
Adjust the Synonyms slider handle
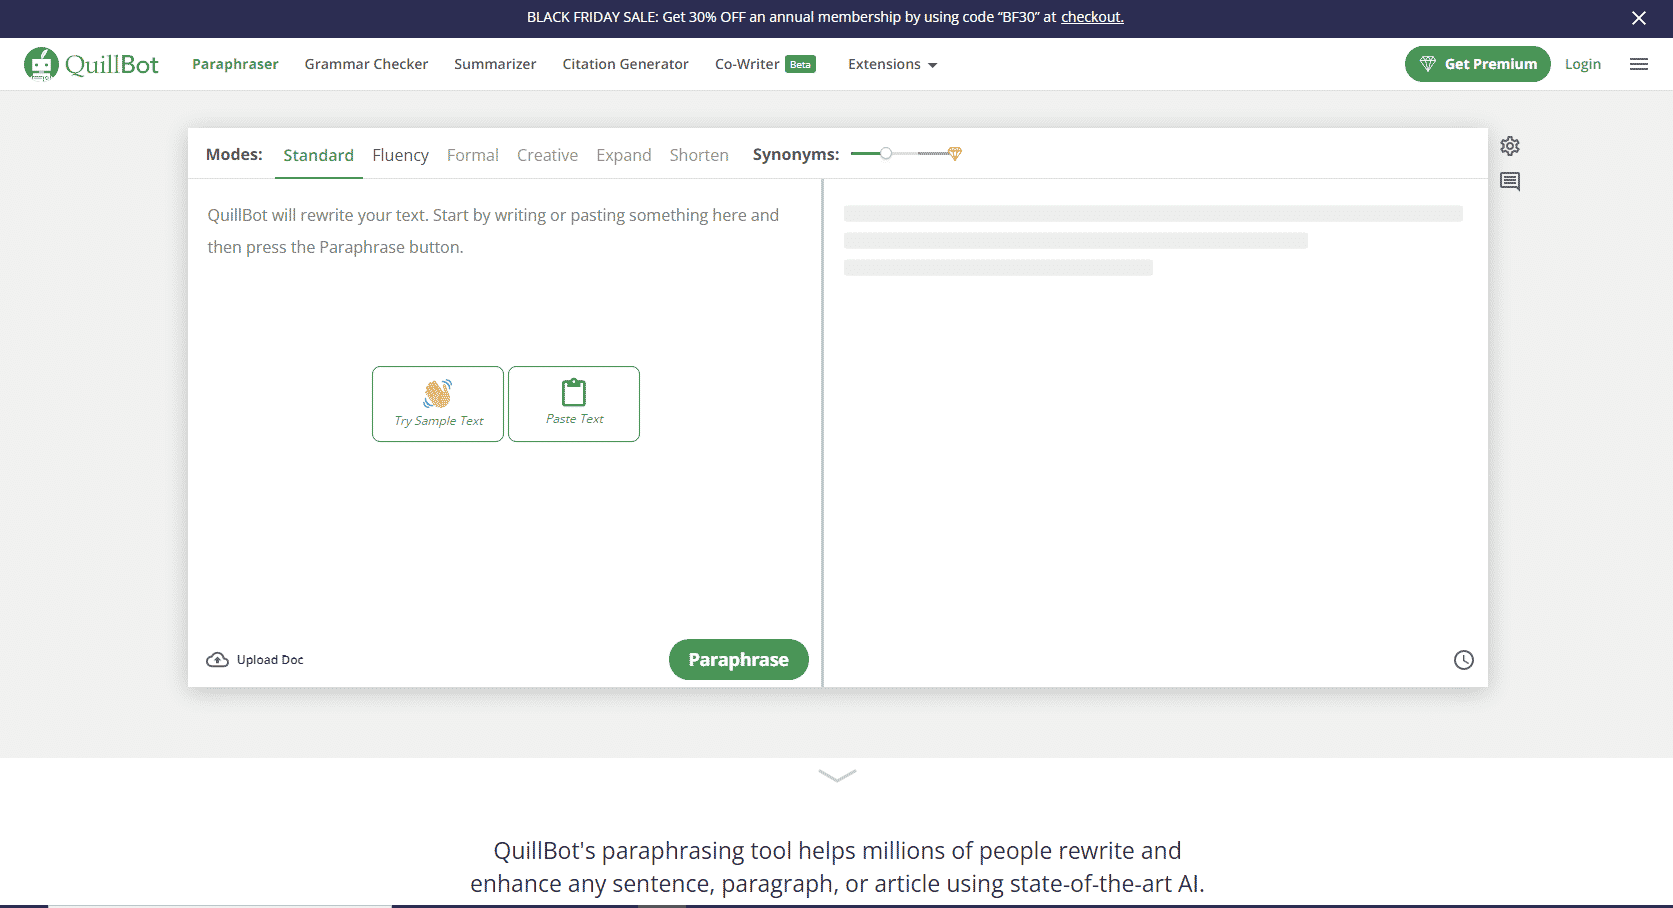click(886, 154)
